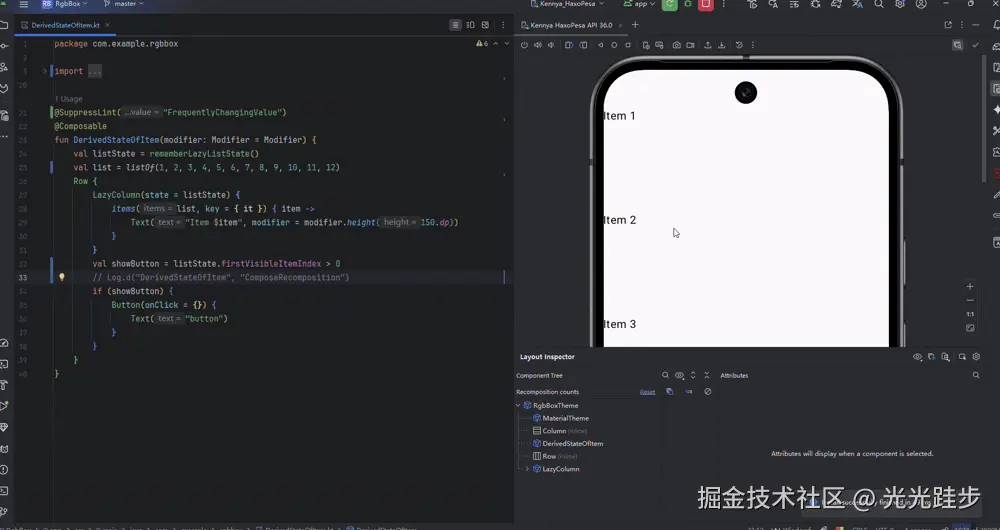This screenshot has height=530, width=1000.
Task: Expand the folded import block
Action: pyautogui.click(x=45, y=71)
